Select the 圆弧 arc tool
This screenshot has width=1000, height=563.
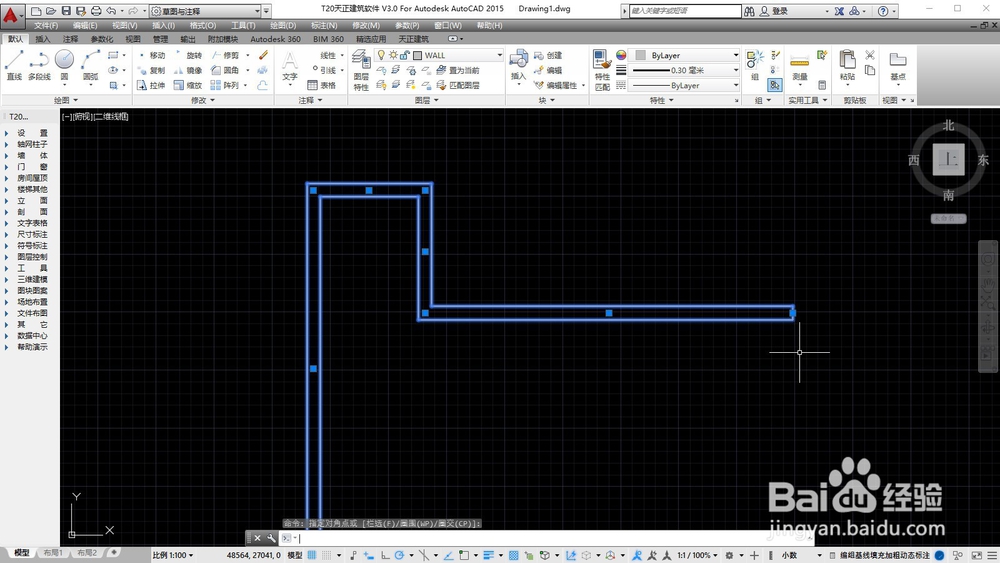[x=90, y=66]
